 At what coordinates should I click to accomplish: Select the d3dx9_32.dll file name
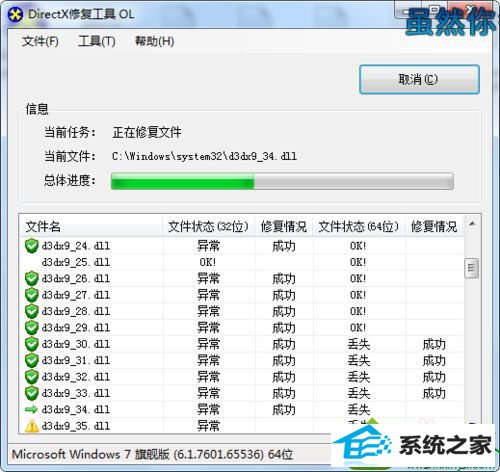76,377
